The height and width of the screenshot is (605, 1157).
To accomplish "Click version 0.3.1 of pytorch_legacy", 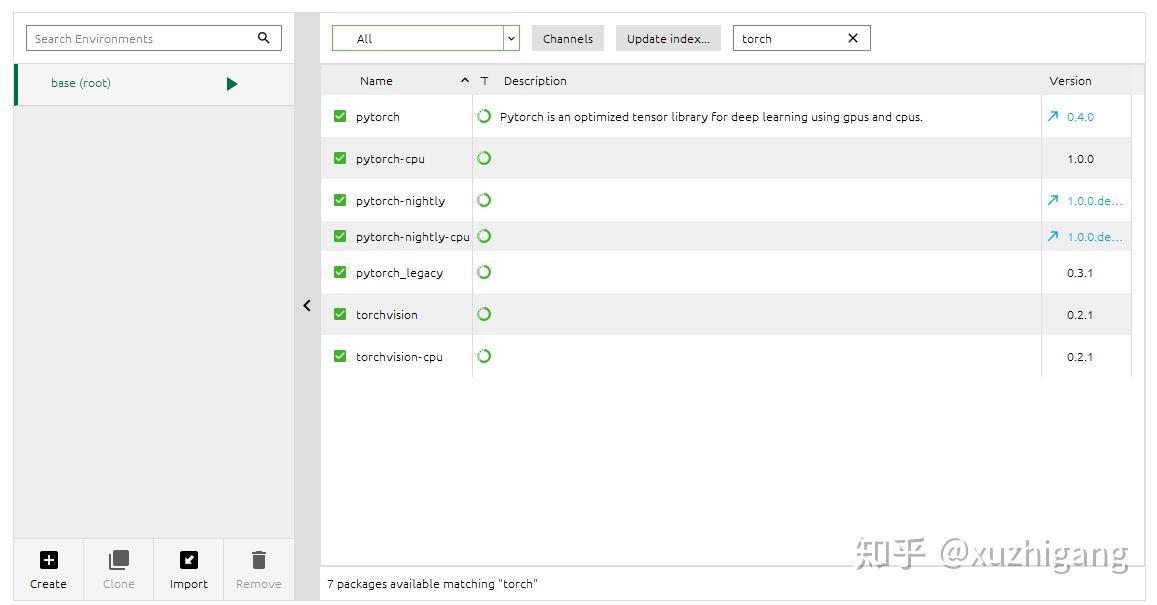I will click(x=1080, y=273).
